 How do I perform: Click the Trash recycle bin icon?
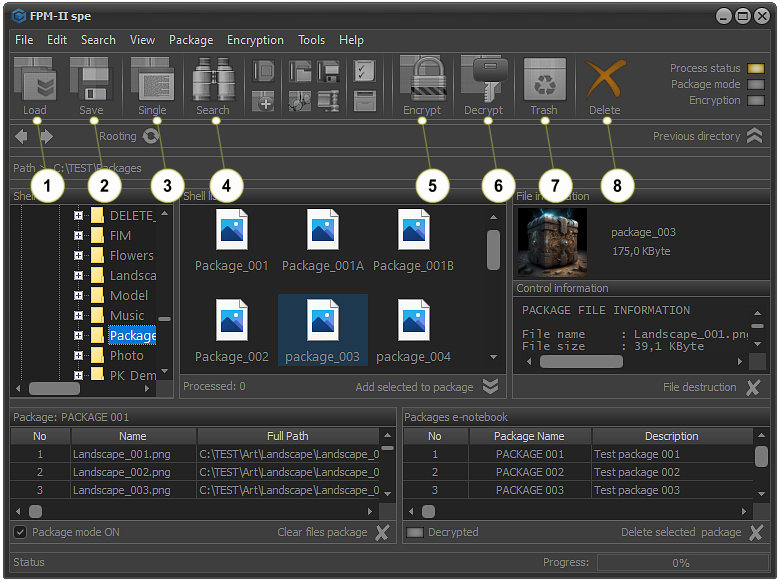point(544,79)
